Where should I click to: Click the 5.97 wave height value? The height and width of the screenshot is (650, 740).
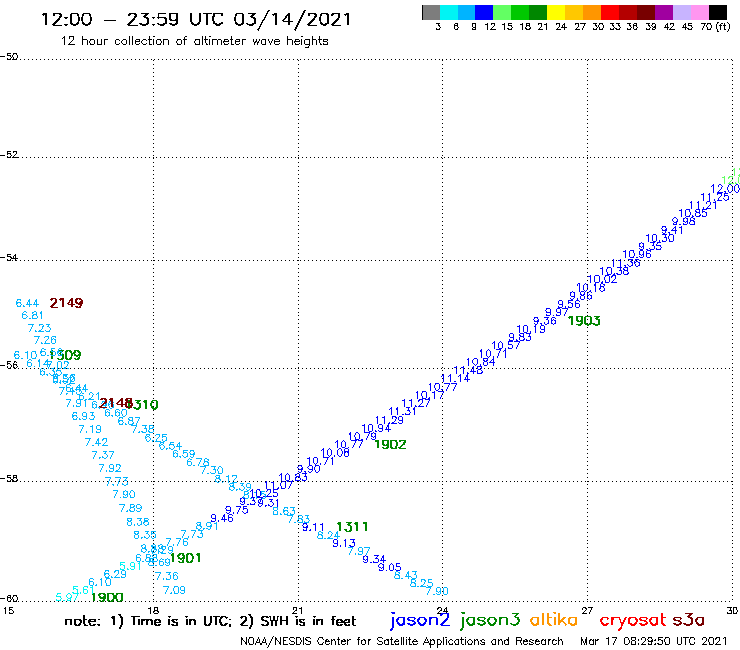click(67, 597)
